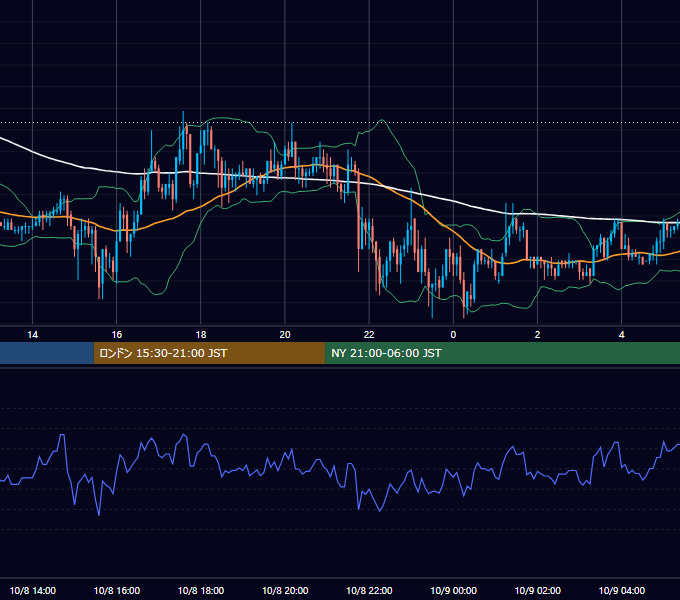Viewport: 680px width, 600px height.
Task: Click the 10/9 00:00 time label
Action: click(453, 590)
